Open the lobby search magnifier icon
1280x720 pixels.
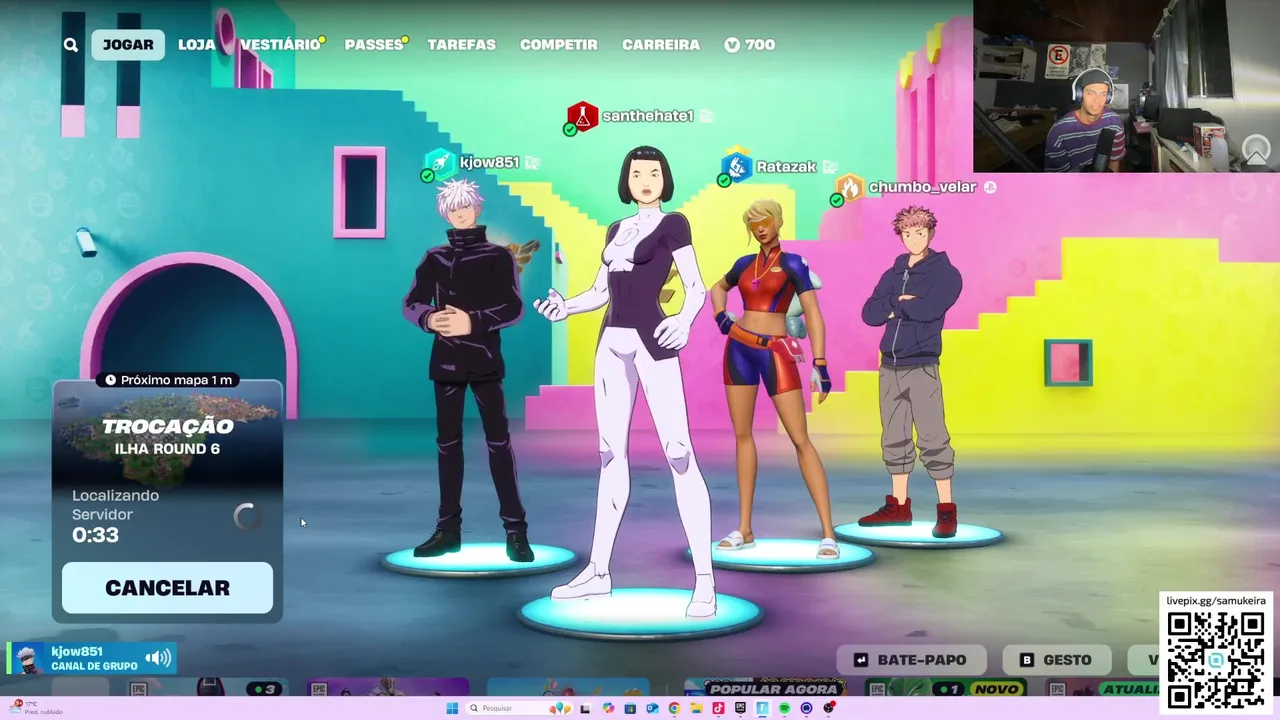(70, 45)
